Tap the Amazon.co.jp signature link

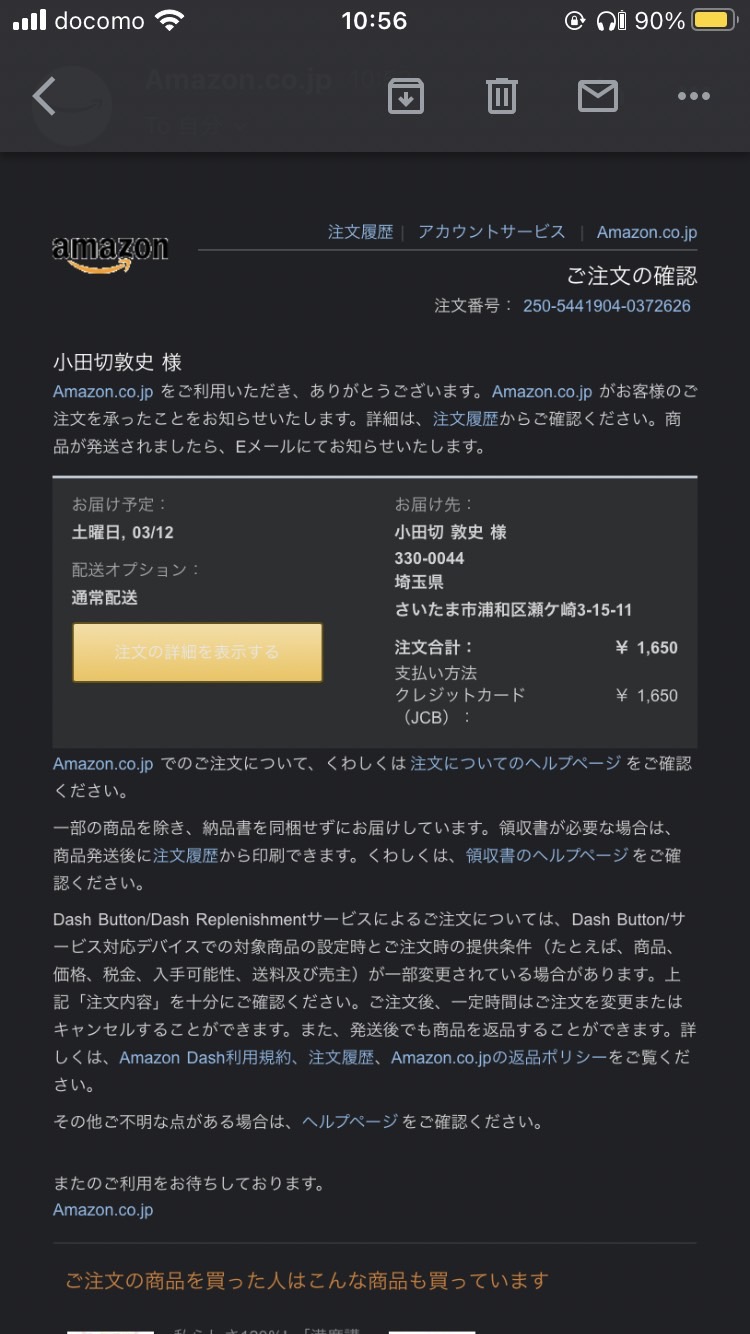click(103, 1210)
